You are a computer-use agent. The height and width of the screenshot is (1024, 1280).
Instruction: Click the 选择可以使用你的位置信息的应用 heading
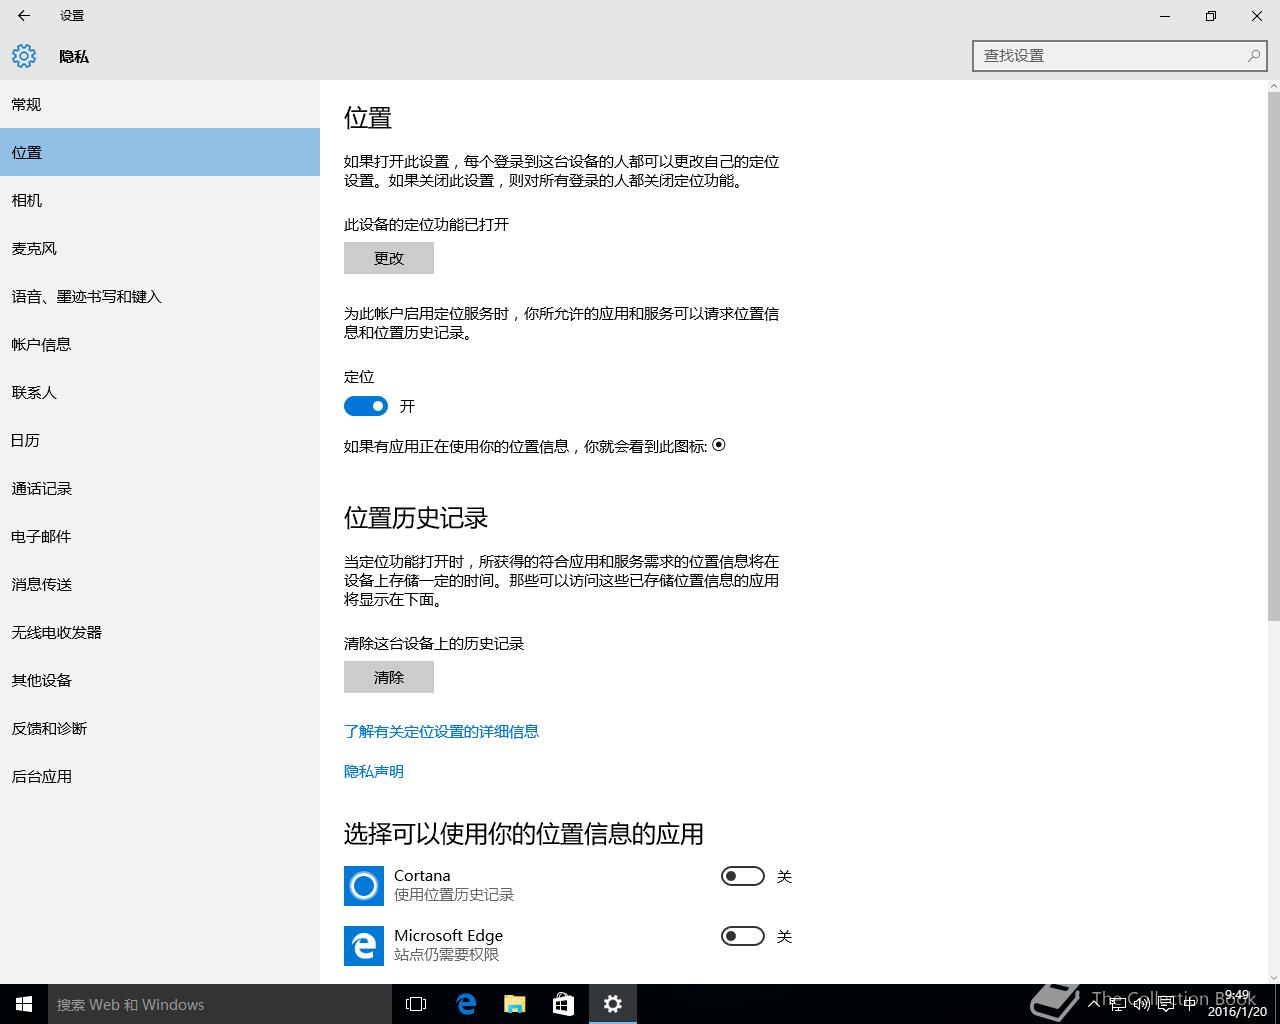524,834
